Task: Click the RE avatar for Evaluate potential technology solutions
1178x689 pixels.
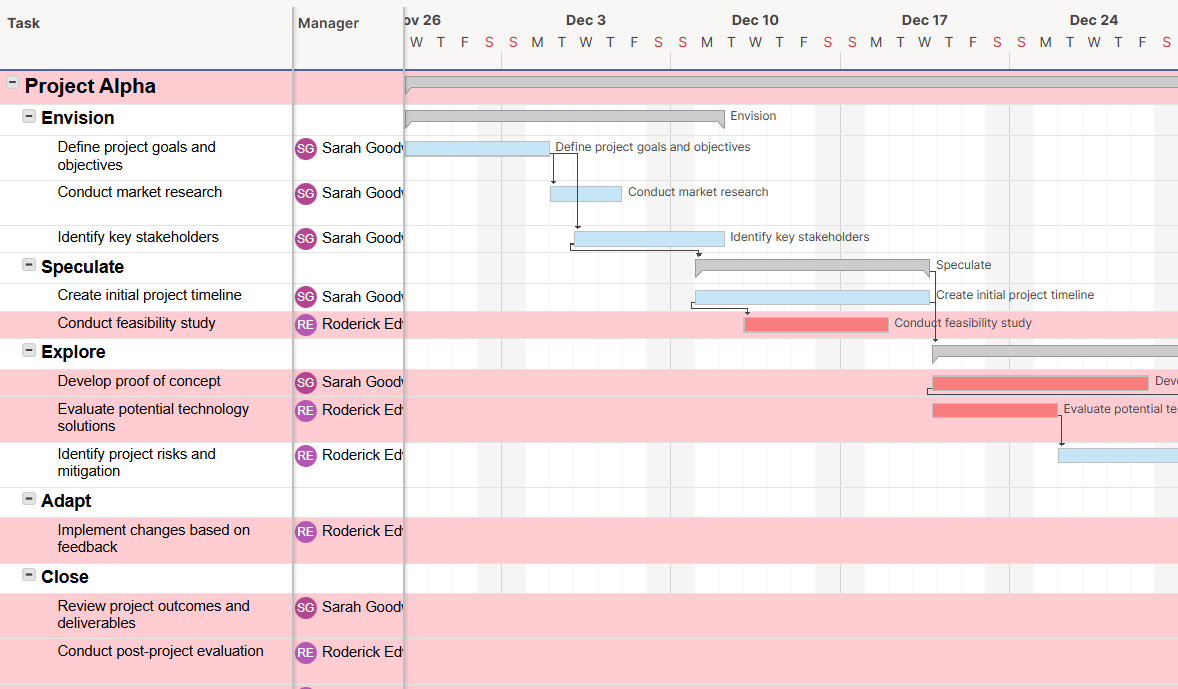Action: [x=305, y=410]
